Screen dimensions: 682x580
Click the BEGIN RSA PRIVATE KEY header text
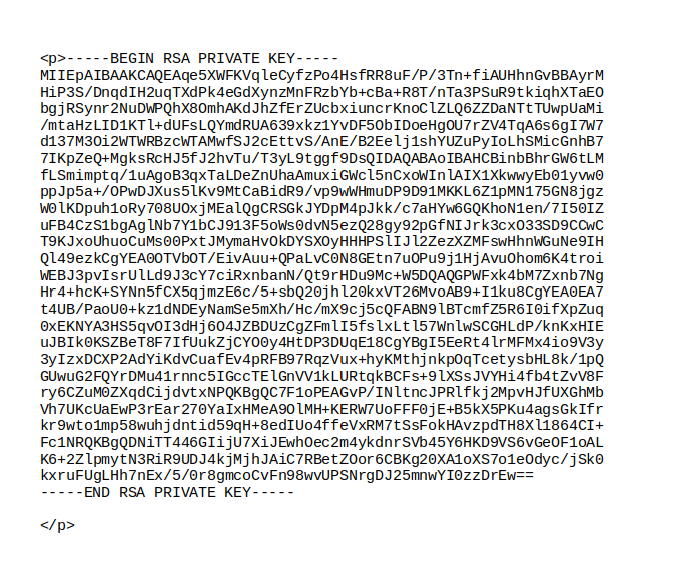point(202,58)
